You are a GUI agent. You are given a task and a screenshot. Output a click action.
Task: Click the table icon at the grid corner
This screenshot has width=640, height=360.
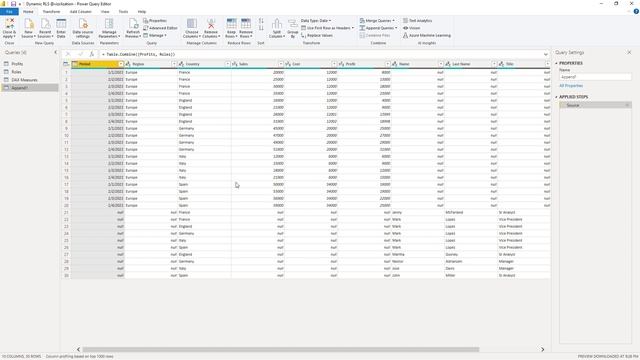(x=66, y=64)
